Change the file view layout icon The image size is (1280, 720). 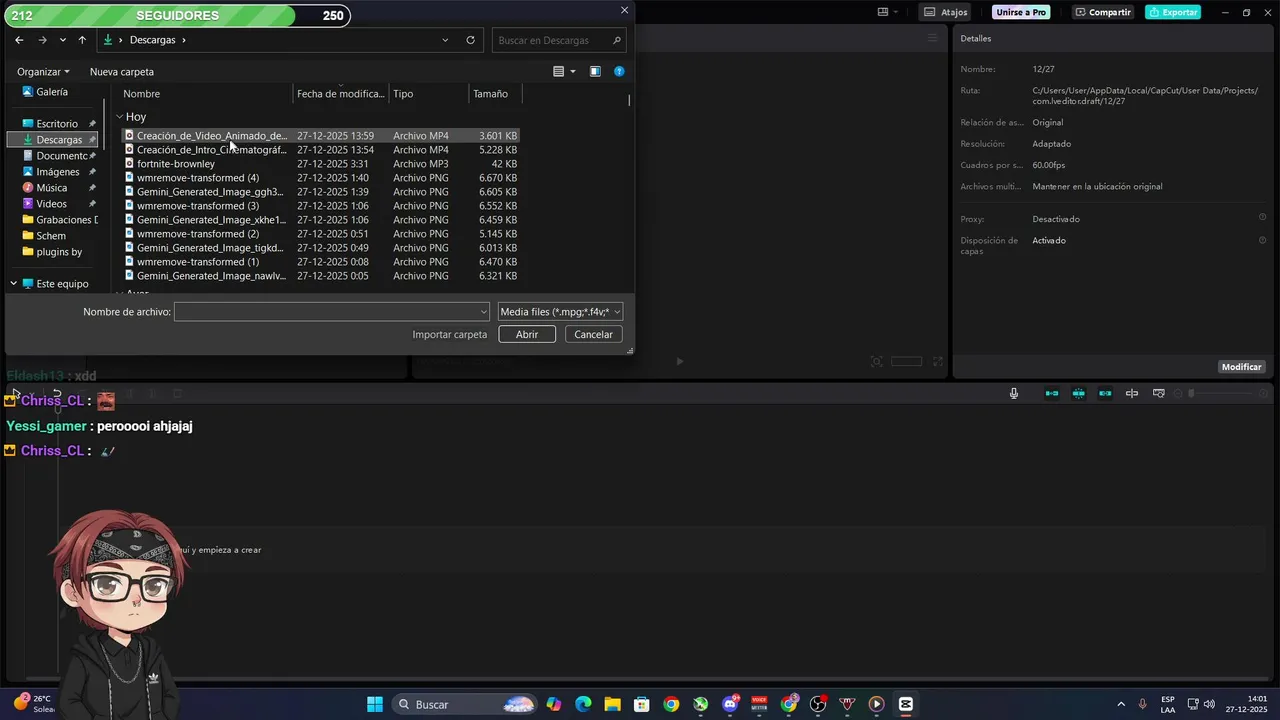(559, 72)
